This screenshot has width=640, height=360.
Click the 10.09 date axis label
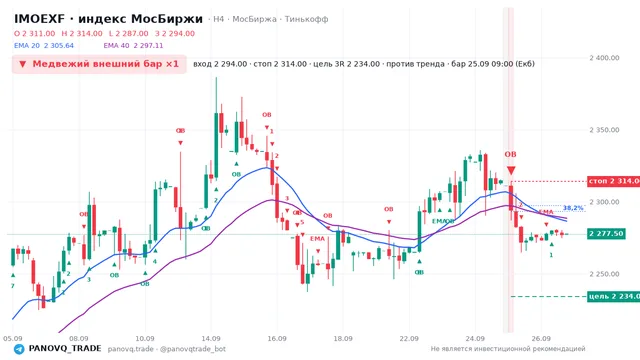(x=145, y=338)
